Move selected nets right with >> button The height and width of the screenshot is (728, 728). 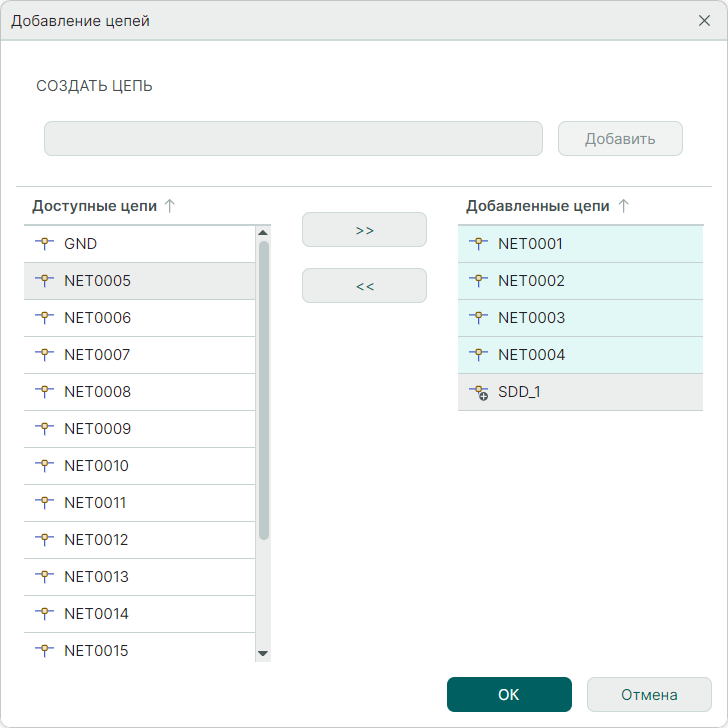tap(364, 230)
